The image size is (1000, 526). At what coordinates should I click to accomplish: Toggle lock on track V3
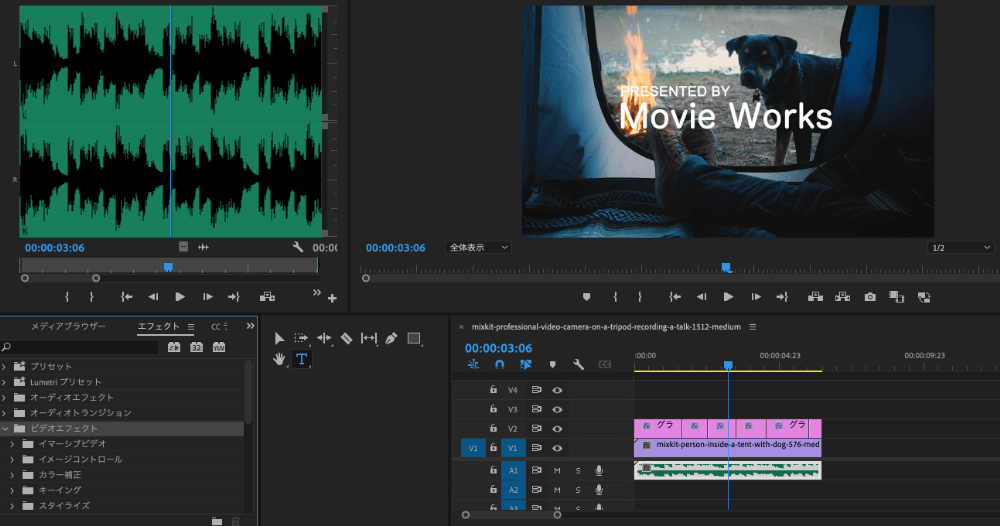(x=493, y=409)
